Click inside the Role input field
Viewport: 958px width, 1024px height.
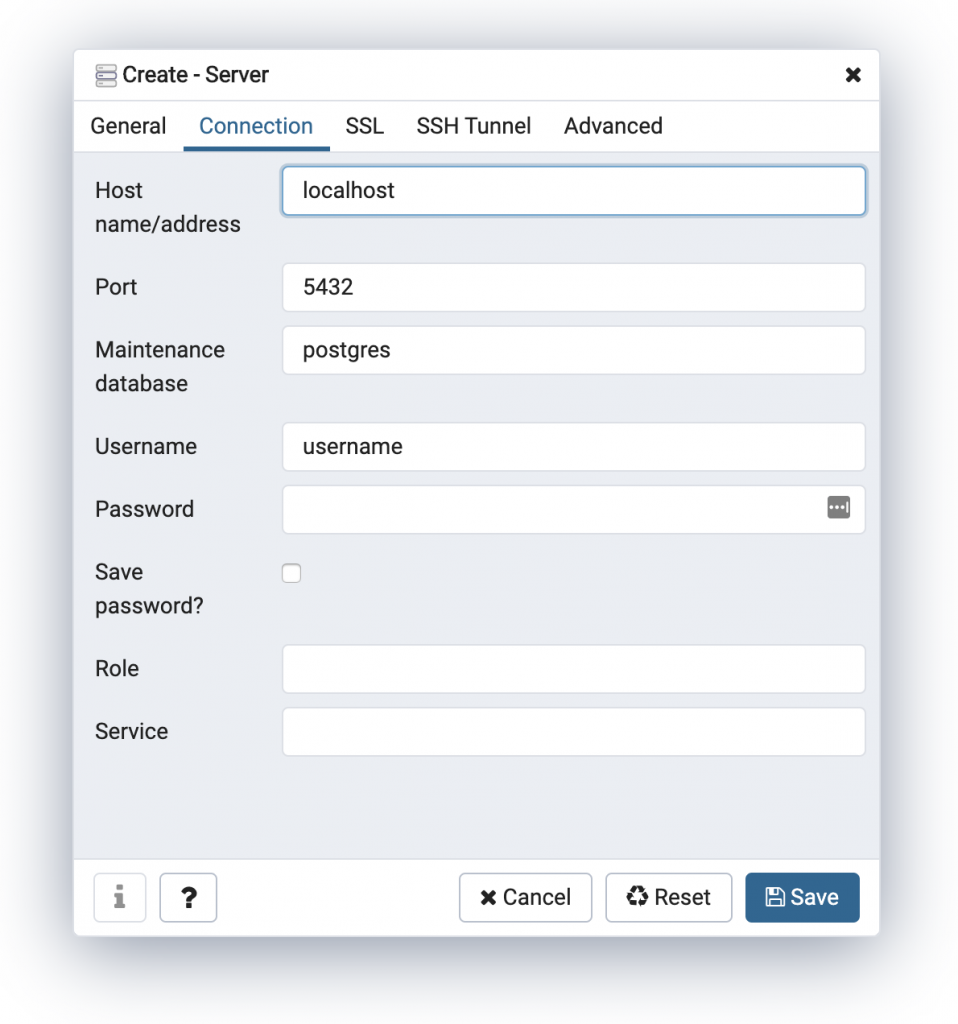pyautogui.click(x=573, y=669)
